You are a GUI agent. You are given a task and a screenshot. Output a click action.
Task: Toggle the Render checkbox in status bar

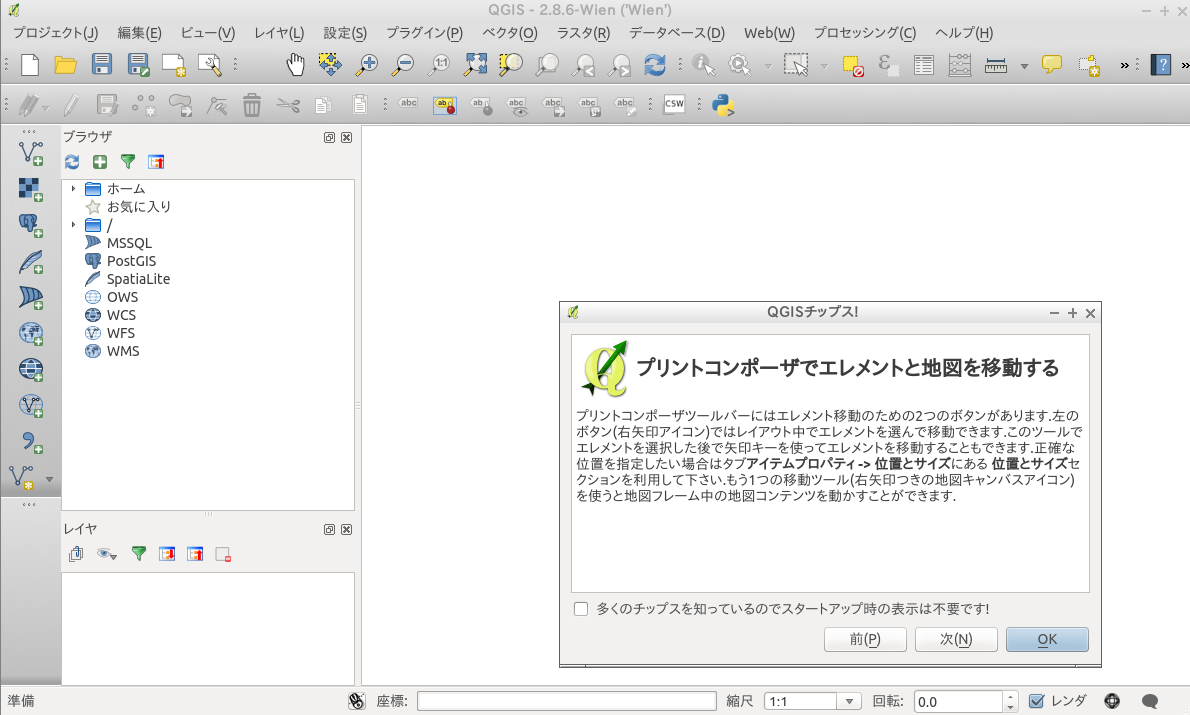pos(1037,701)
